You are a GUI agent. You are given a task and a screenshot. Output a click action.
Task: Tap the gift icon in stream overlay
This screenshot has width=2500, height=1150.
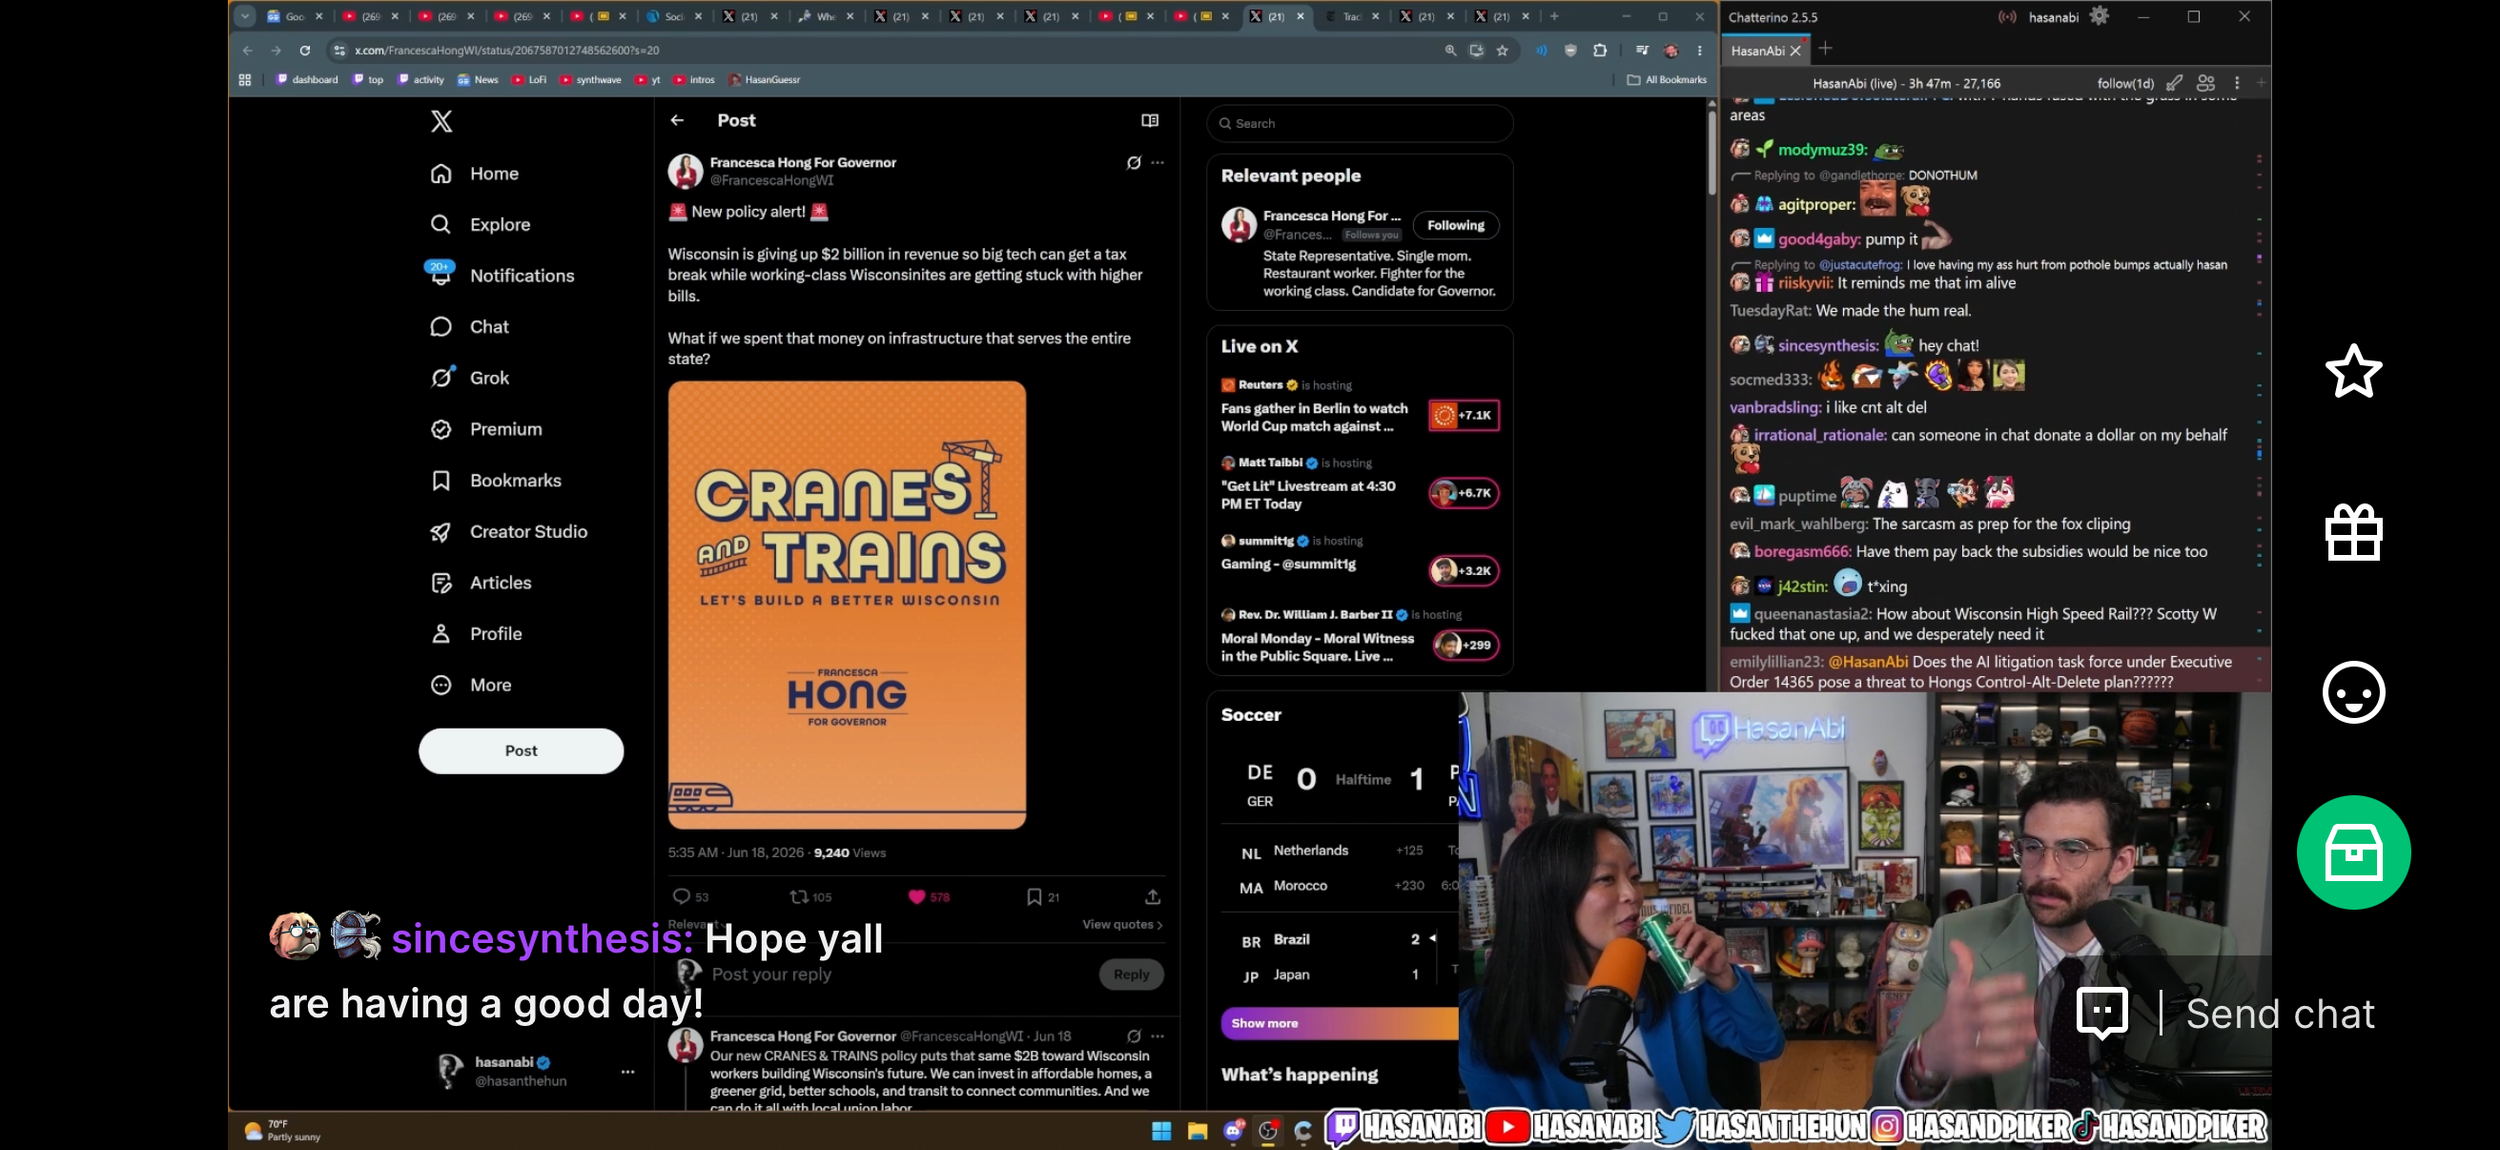[x=2353, y=532]
